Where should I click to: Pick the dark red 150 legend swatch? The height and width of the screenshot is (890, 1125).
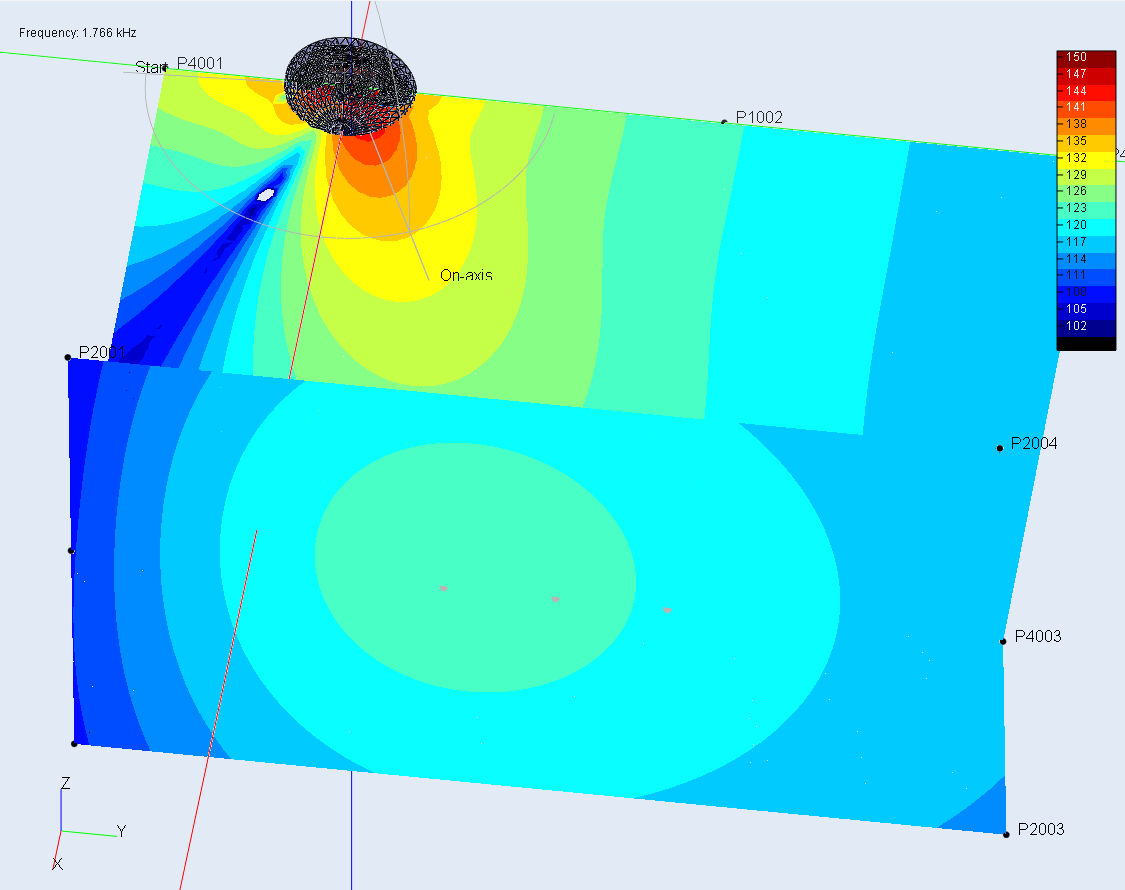click(x=1086, y=58)
